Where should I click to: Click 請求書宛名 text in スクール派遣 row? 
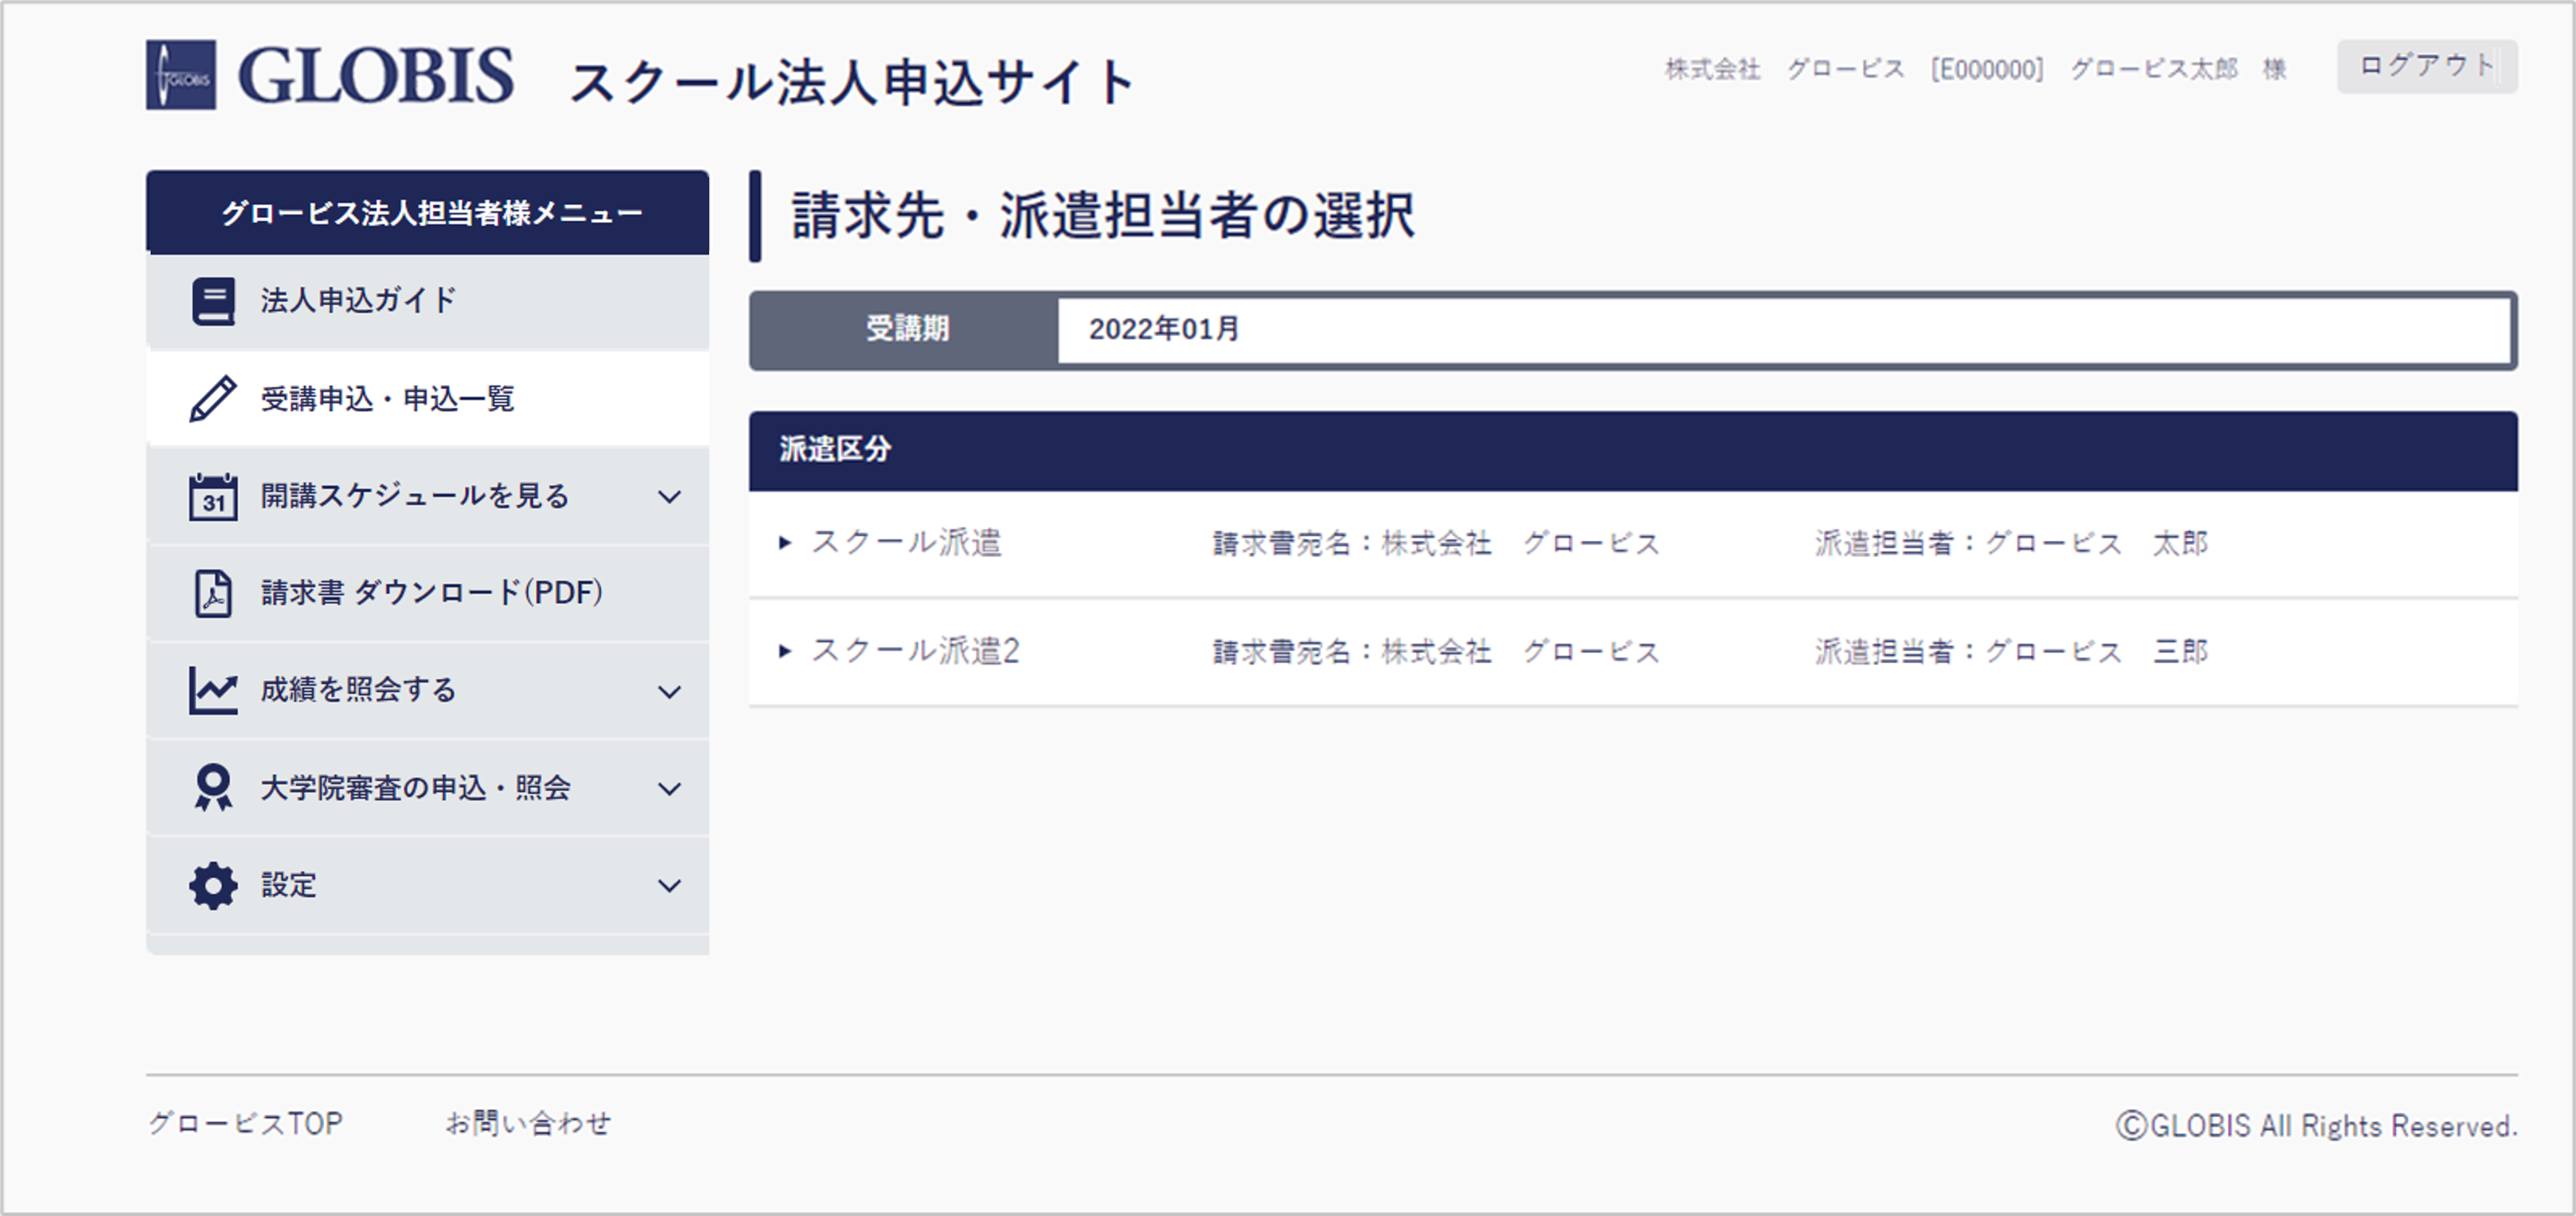[x=1436, y=543]
